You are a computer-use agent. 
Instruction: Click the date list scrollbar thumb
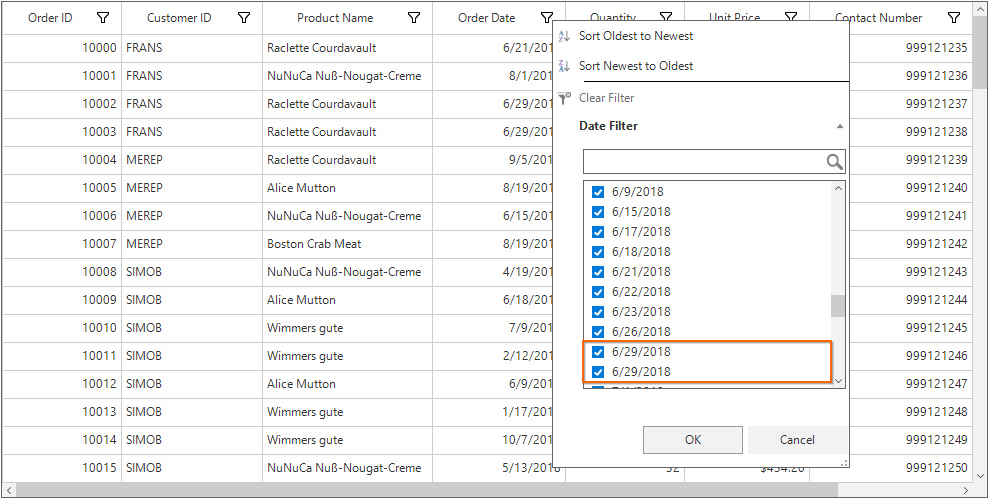pyautogui.click(x=838, y=306)
